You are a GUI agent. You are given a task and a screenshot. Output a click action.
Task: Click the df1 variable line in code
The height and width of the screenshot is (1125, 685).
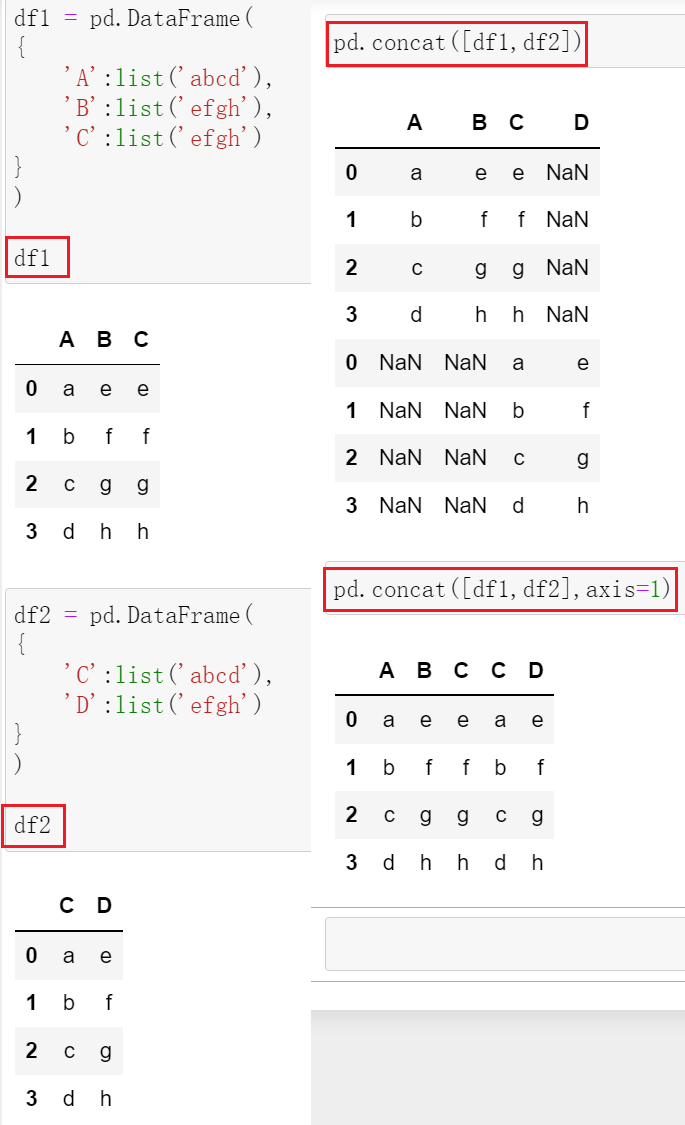[33, 258]
